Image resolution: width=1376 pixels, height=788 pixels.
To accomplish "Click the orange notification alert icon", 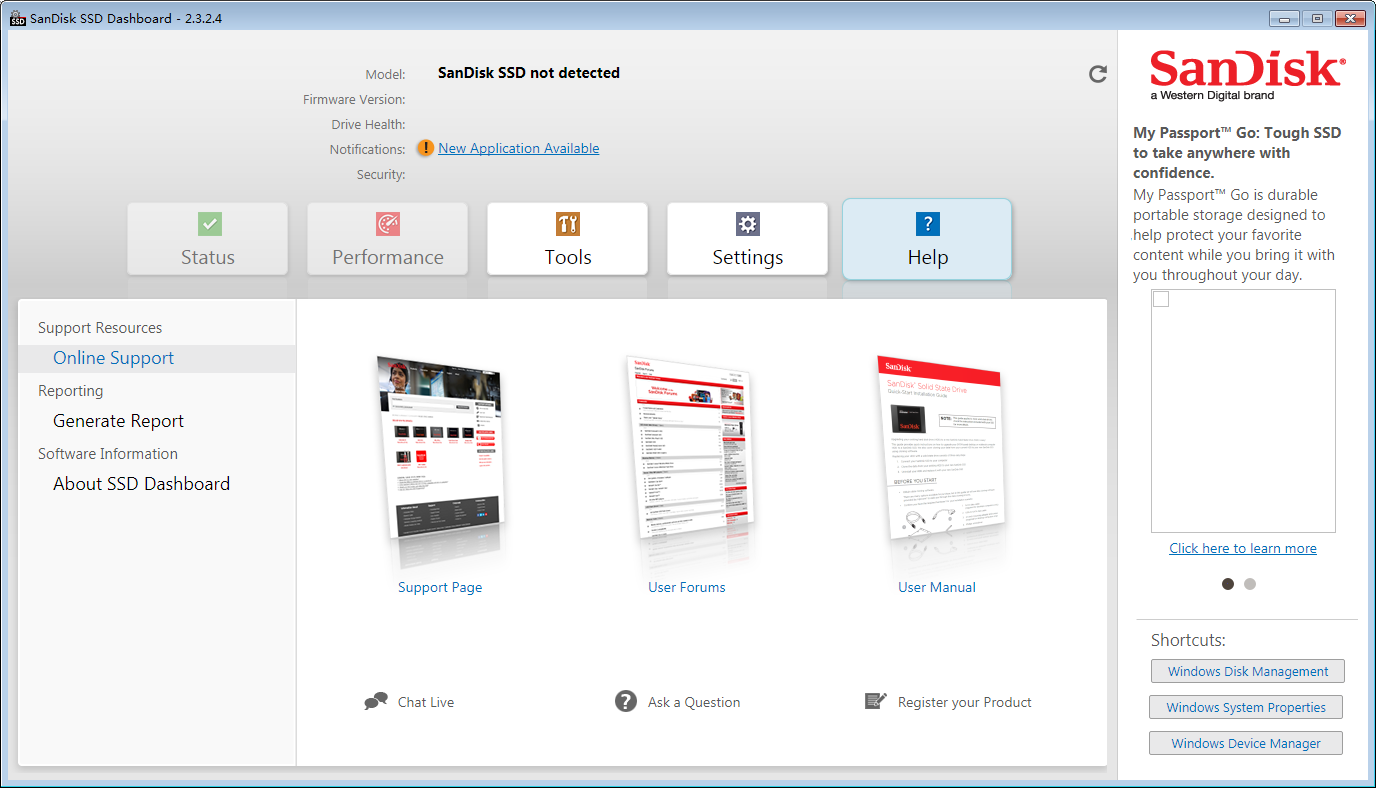I will coord(425,148).
